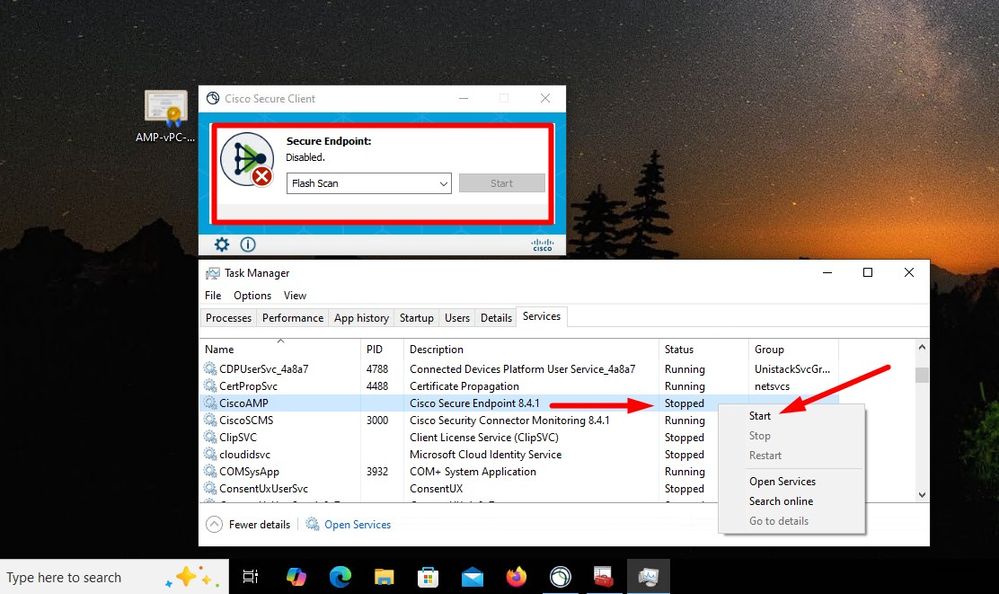Viewport: 999px width, 594px height.
Task: Click gear icon beside CiscoSCMS service
Action: (x=210, y=421)
